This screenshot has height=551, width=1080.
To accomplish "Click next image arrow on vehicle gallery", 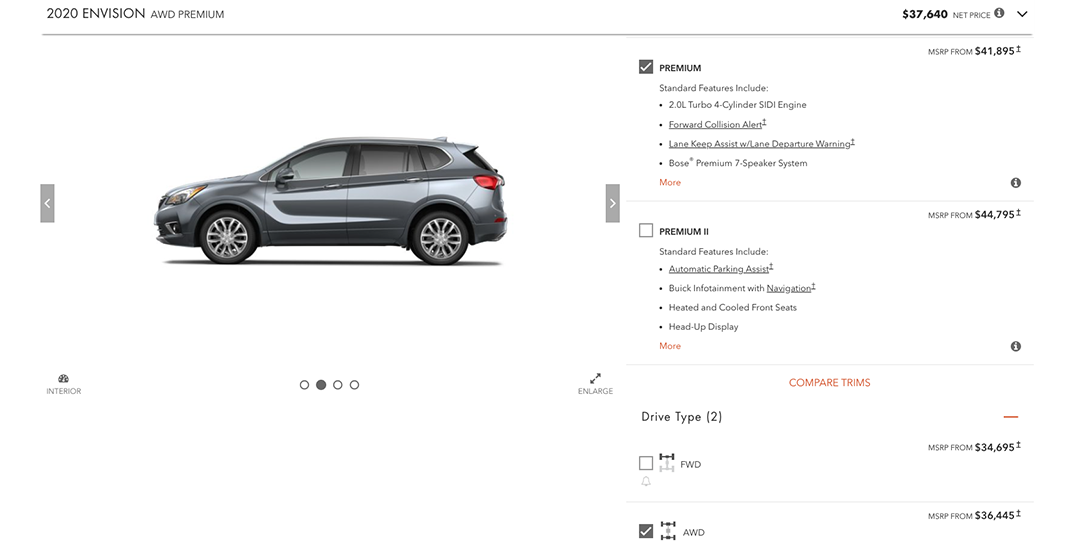I will coord(612,203).
